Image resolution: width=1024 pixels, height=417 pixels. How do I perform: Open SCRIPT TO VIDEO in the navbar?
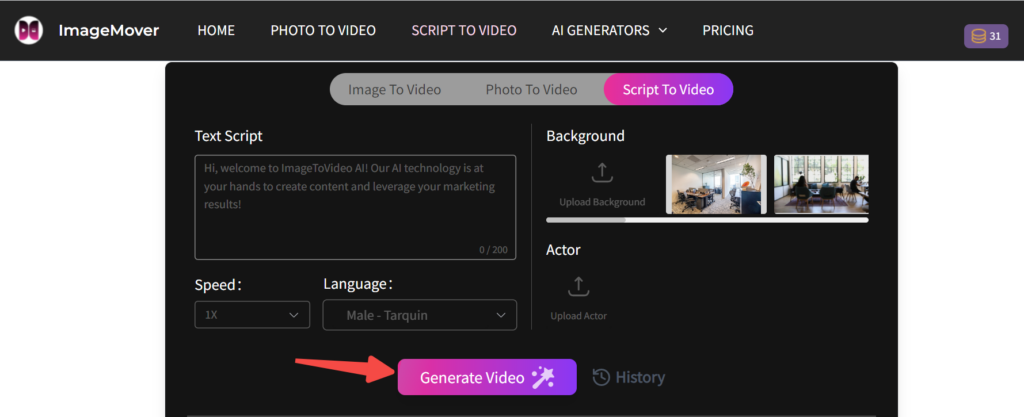pos(464,31)
